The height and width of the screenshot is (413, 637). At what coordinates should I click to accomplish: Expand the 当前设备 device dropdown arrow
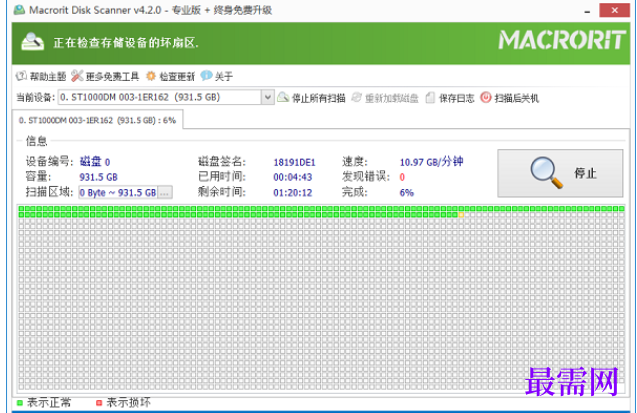268,97
